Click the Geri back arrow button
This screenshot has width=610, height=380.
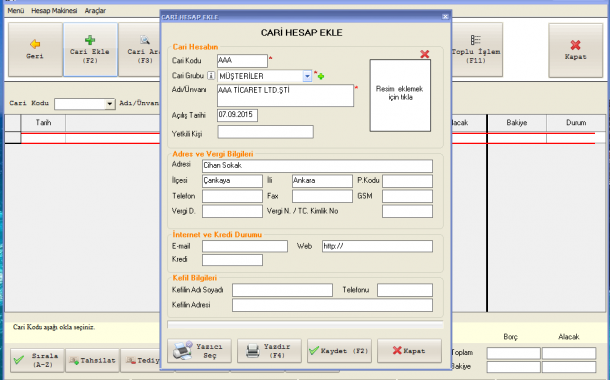click(35, 49)
